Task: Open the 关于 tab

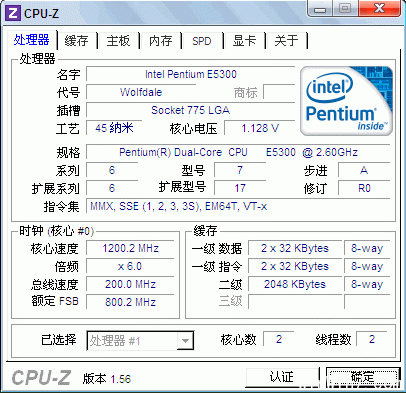Action: 286,41
